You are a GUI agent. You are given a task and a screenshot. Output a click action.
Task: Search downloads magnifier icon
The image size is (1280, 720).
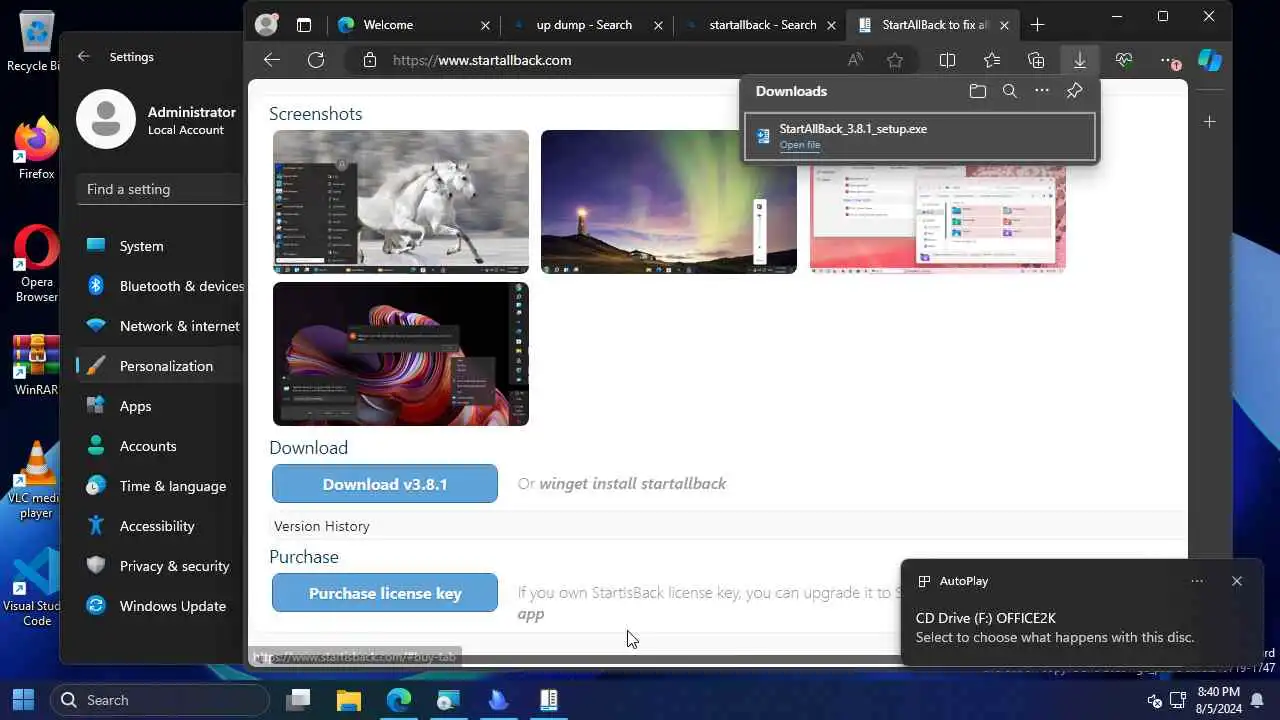click(x=1010, y=91)
